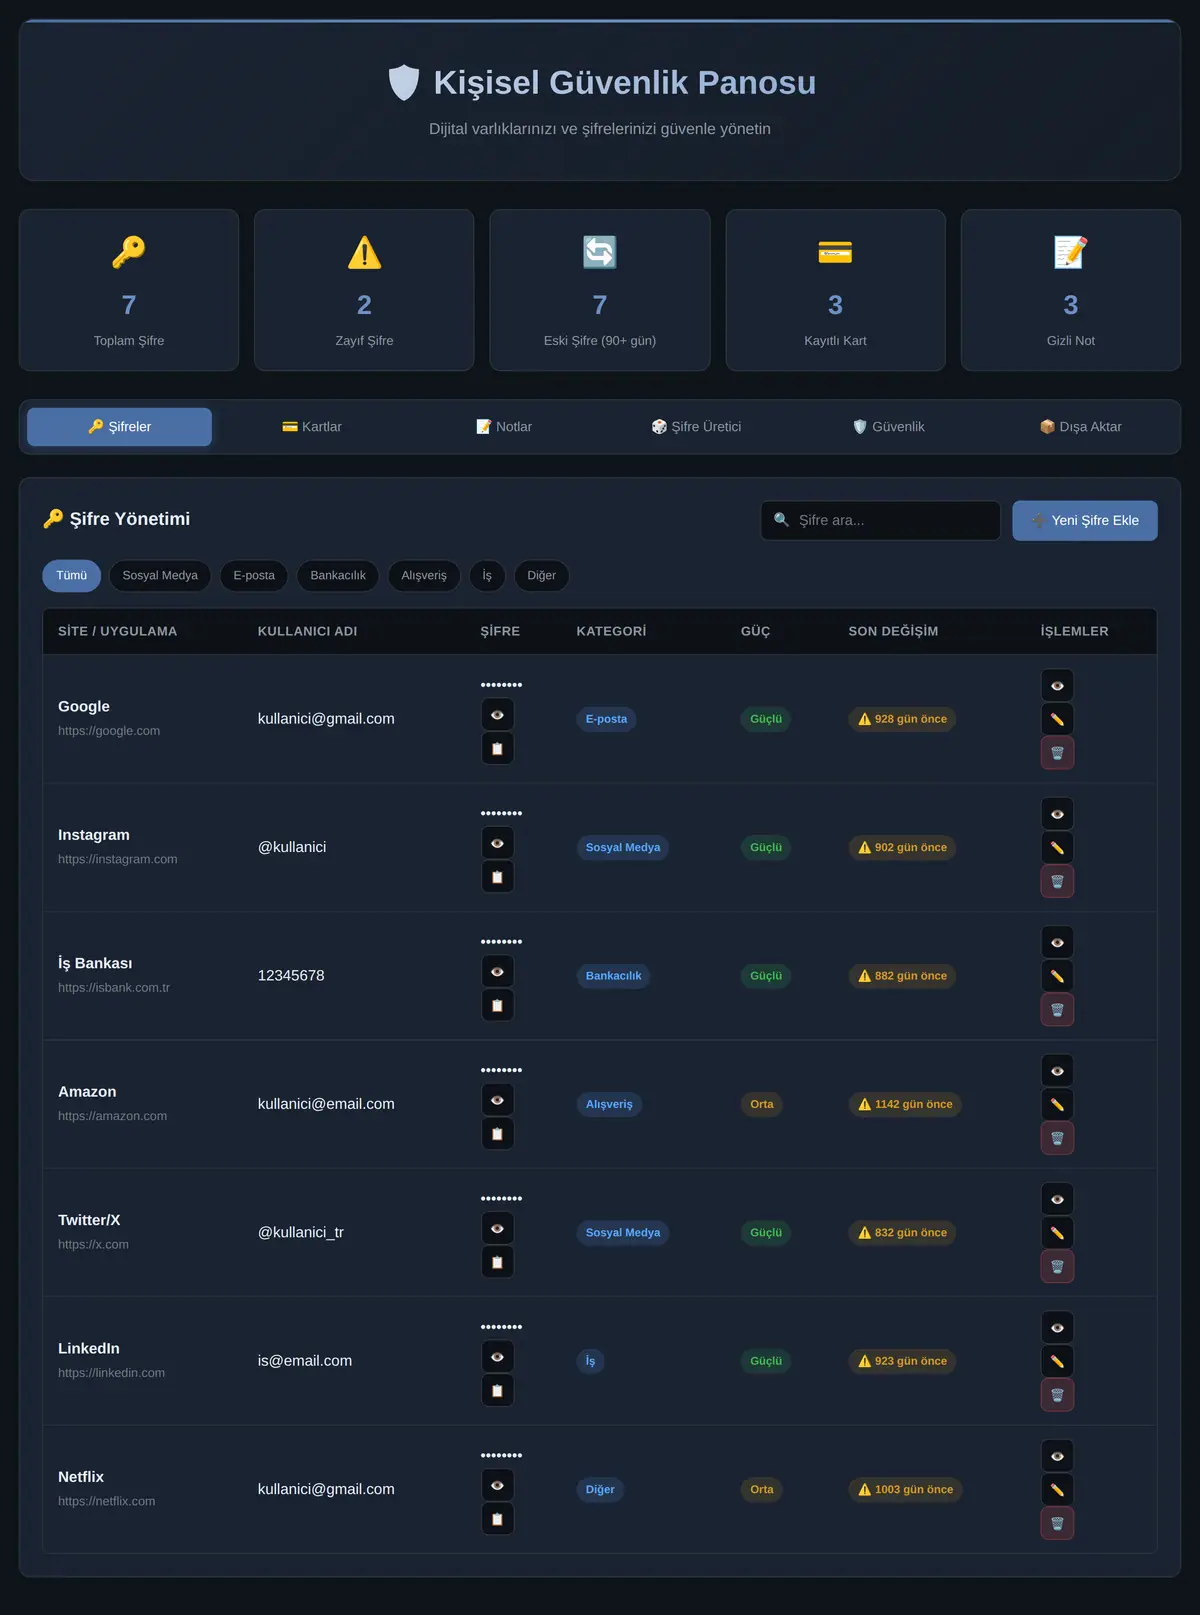Copy the İş Bankası password to clipboard
The width and height of the screenshot is (1200, 1615).
497,1005
